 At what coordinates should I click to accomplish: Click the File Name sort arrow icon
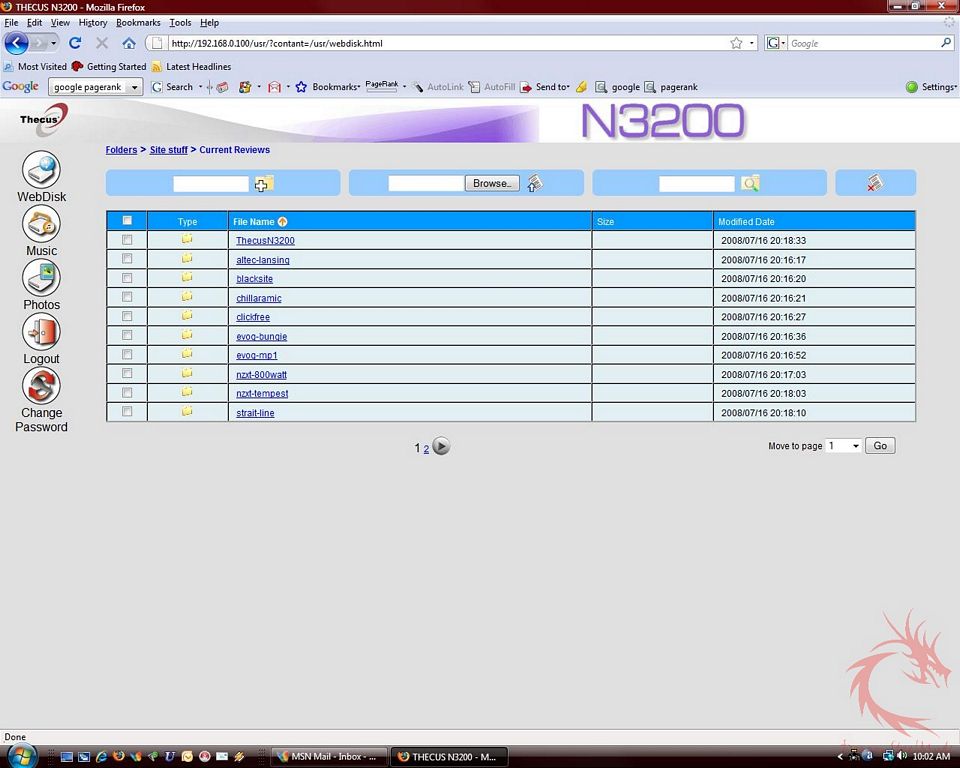click(282, 222)
